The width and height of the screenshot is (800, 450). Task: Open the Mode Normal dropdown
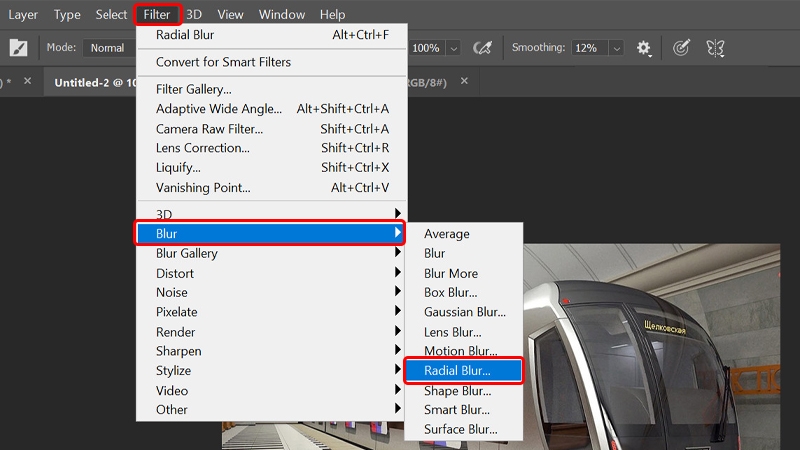click(110, 48)
